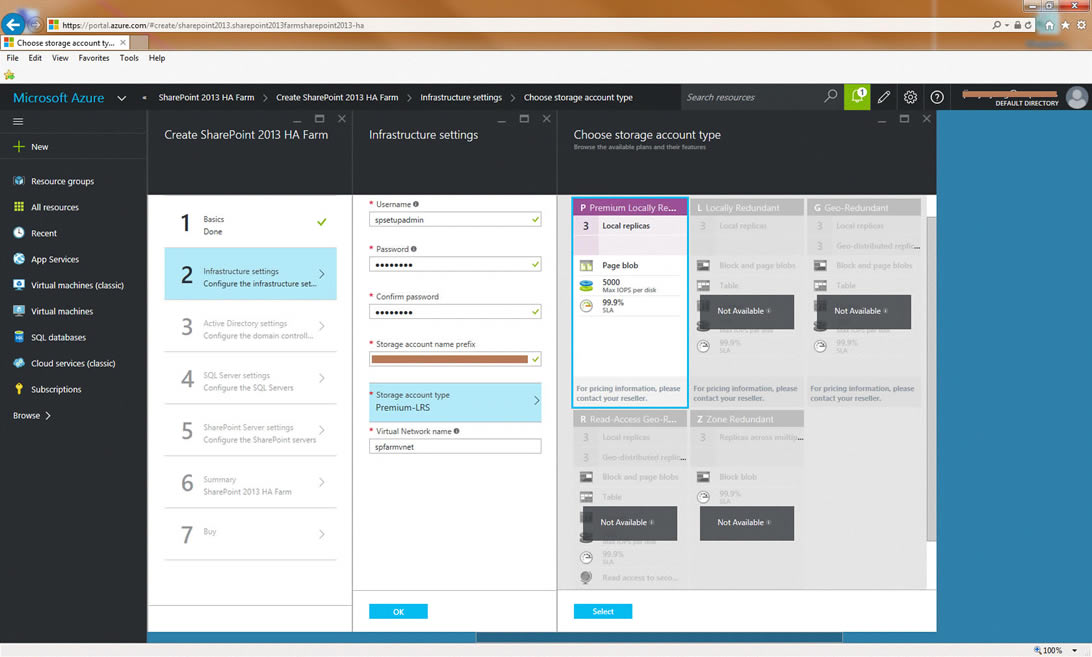Click the browser home icon
Image resolution: width=1092 pixels, height=657 pixels.
(1049, 25)
